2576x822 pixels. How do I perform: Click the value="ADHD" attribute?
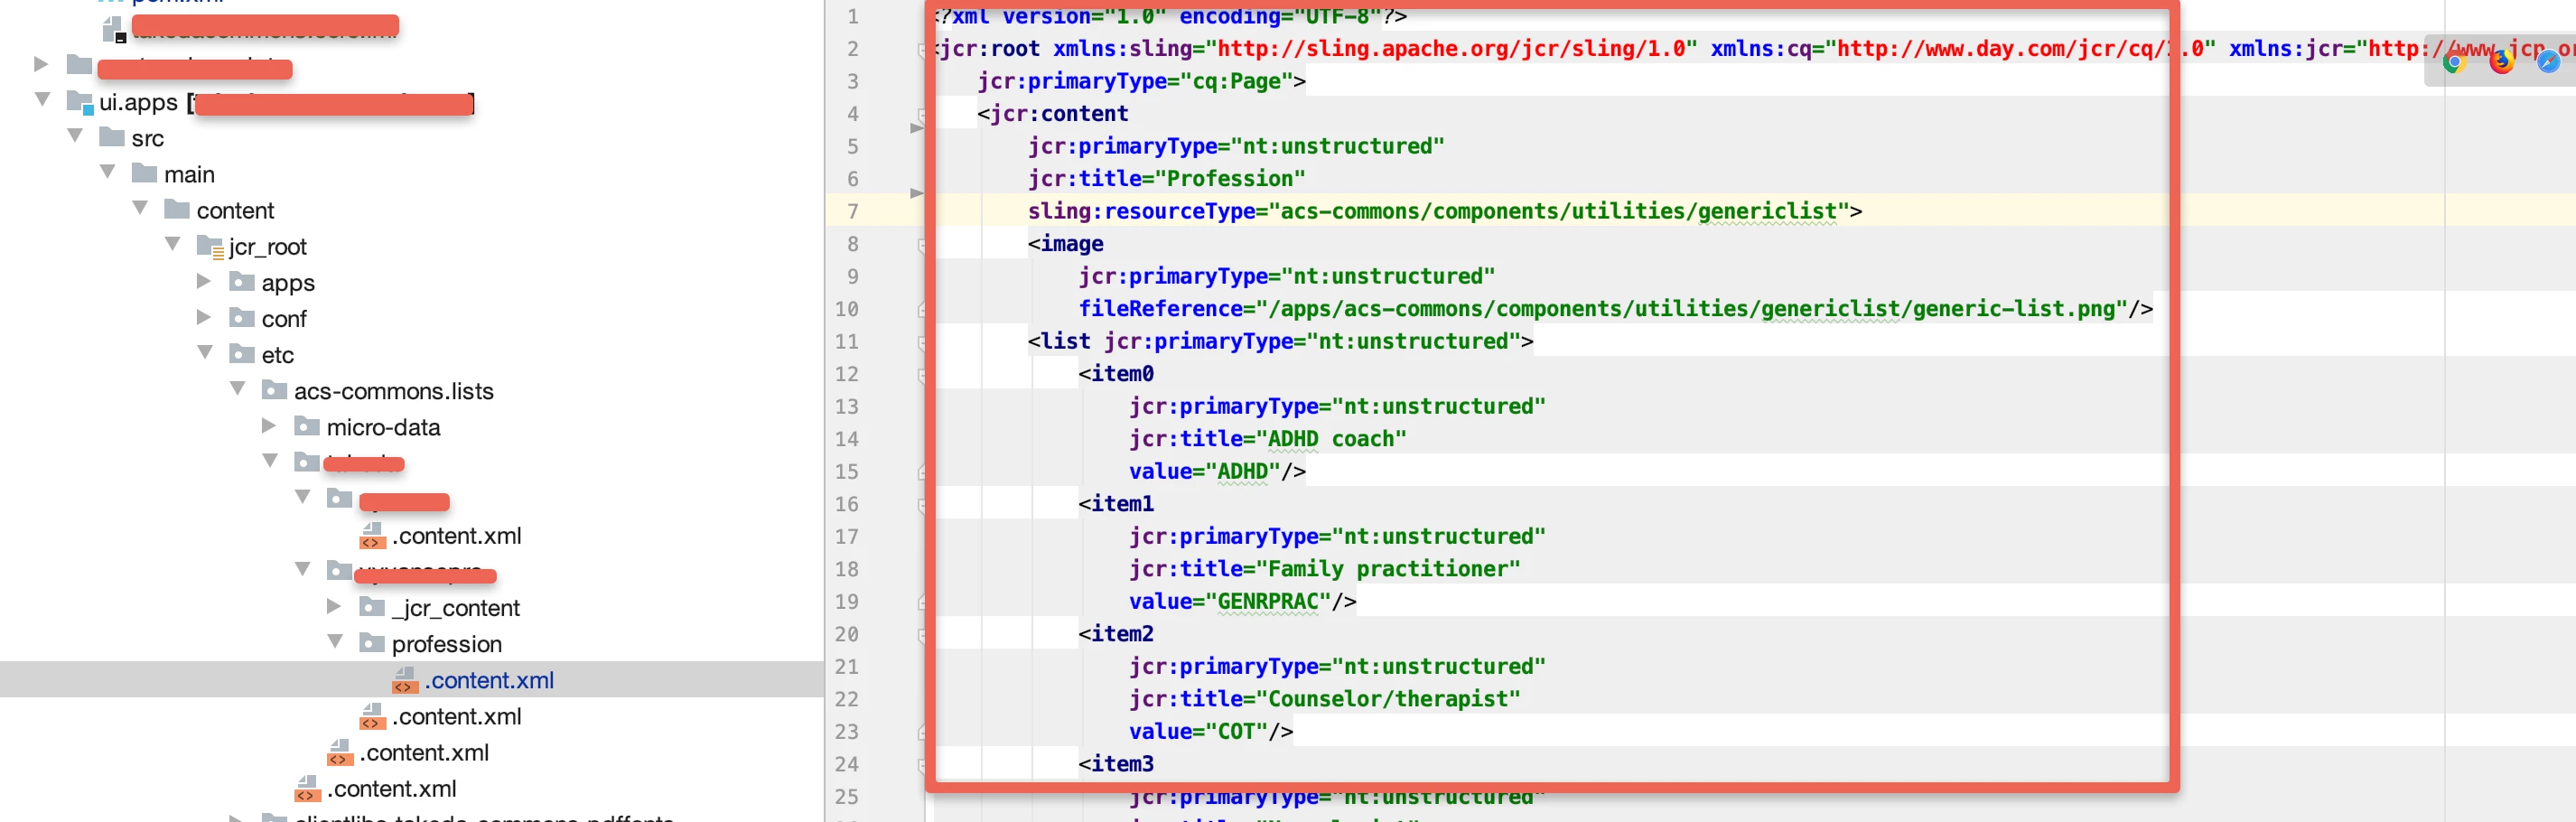click(1205, 471)
